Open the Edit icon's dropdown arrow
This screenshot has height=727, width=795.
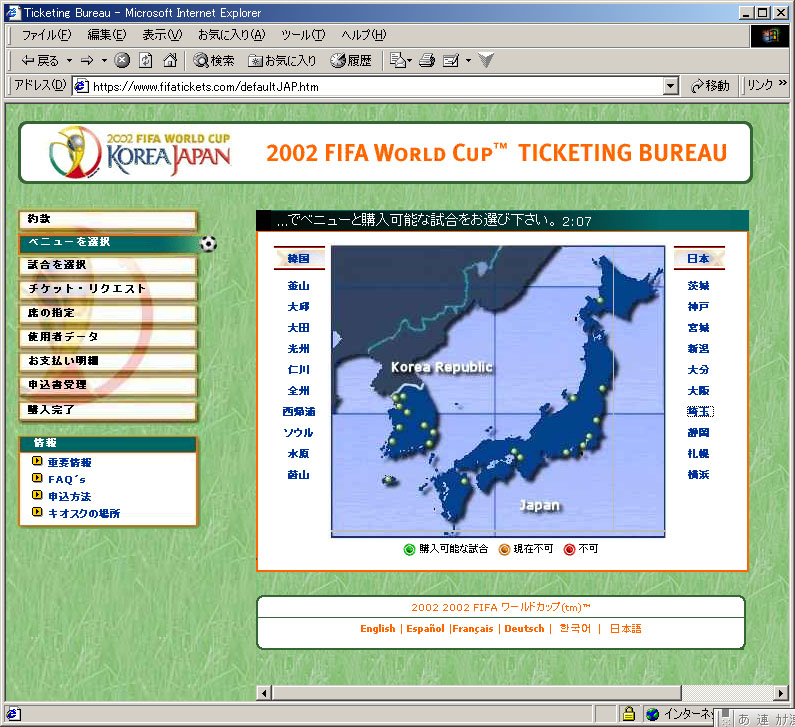coord(468,61)
